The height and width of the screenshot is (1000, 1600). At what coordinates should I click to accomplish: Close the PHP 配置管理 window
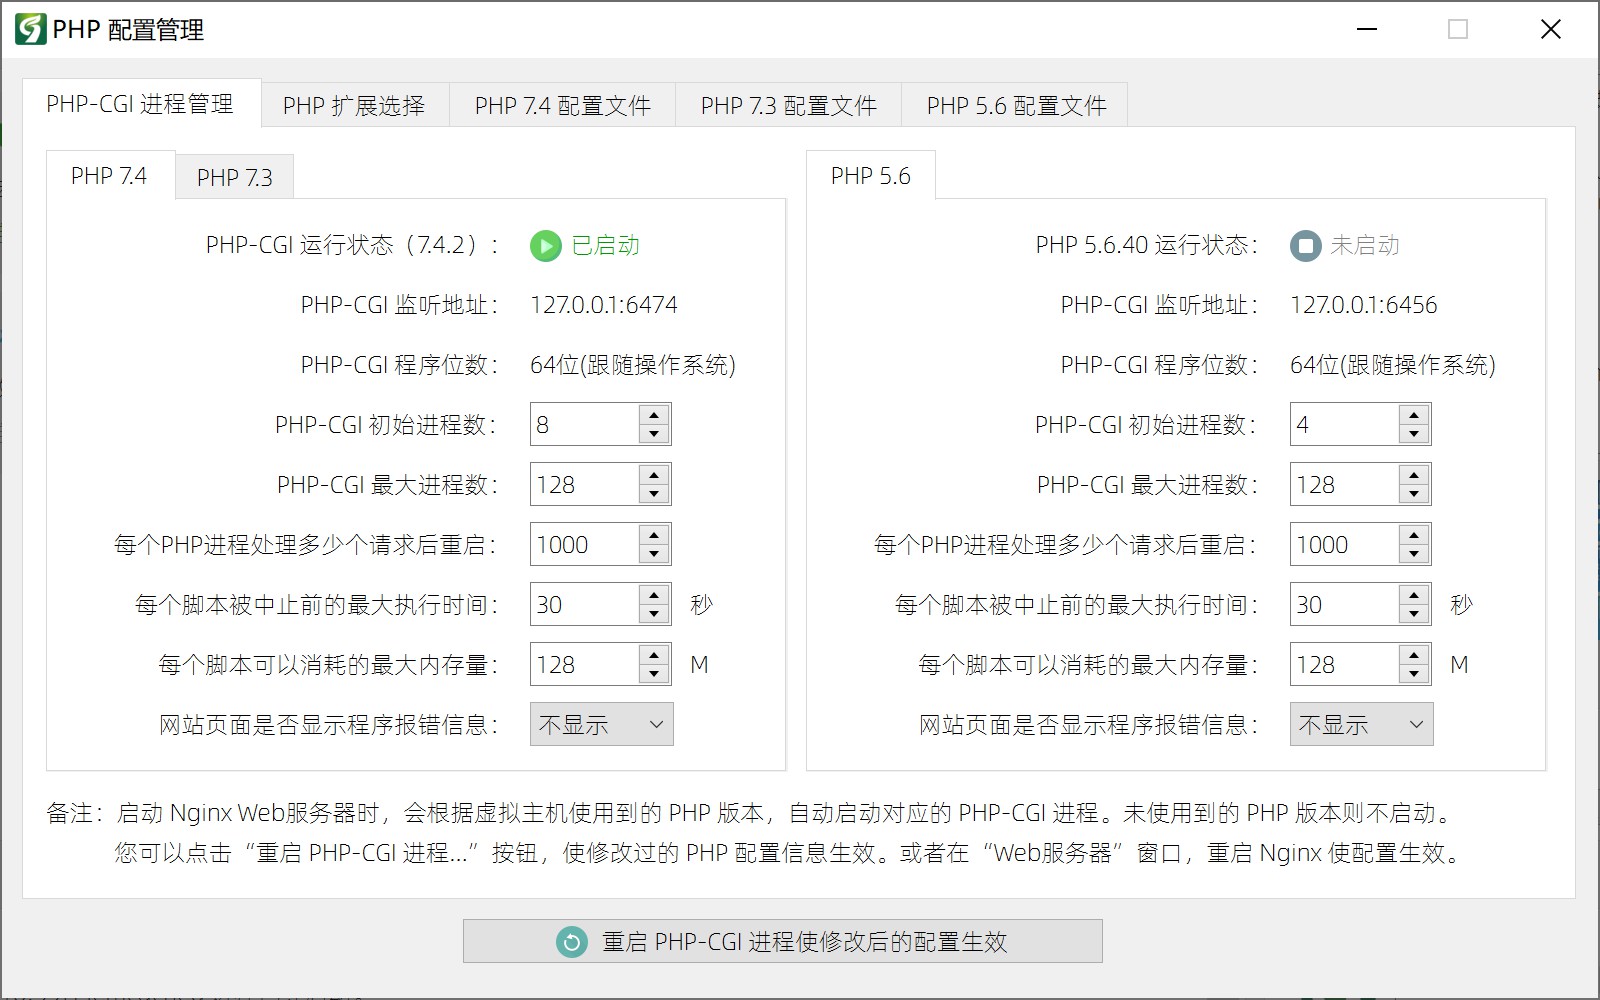(1550, 30)
